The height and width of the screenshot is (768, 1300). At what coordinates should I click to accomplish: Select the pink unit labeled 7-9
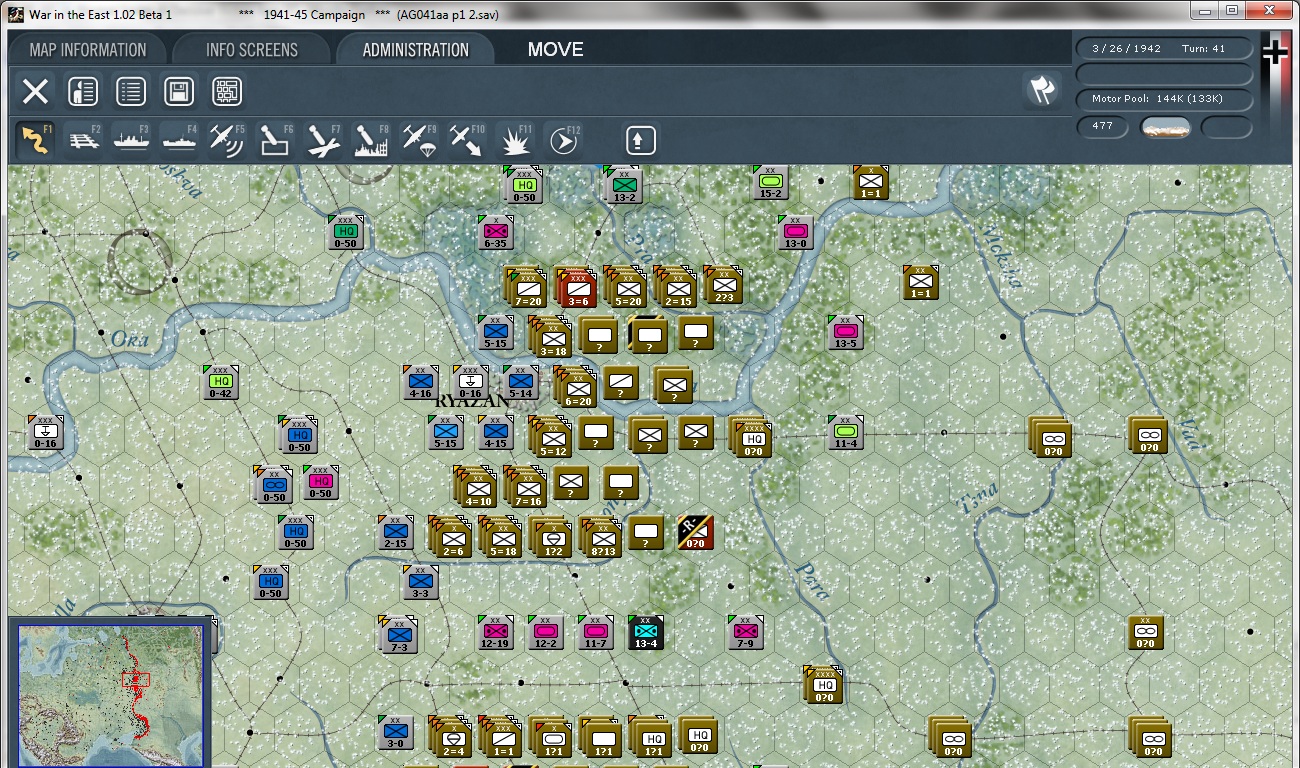(745, 633)
